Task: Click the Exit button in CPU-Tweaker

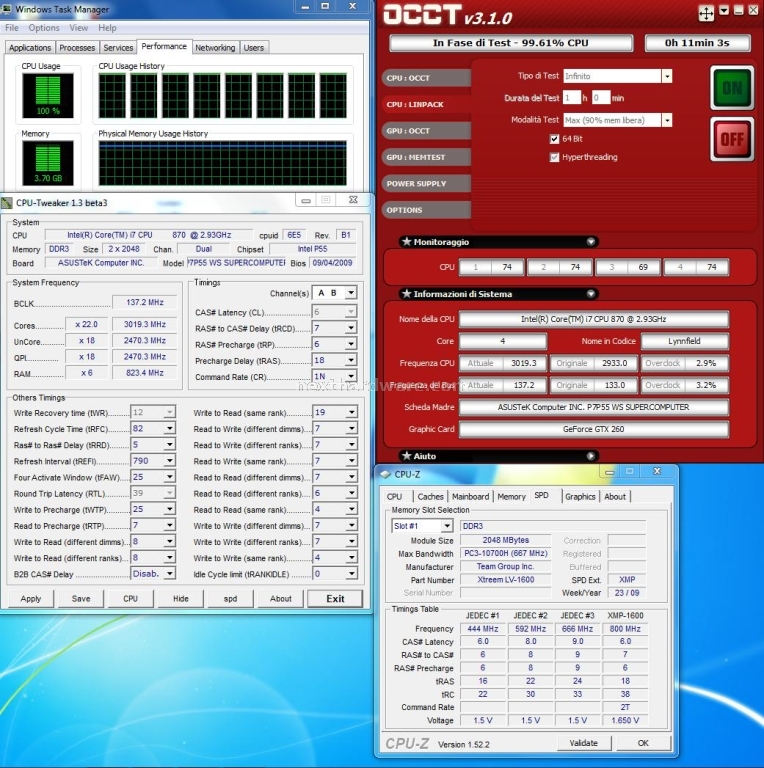Action: (x=335, y=599)
